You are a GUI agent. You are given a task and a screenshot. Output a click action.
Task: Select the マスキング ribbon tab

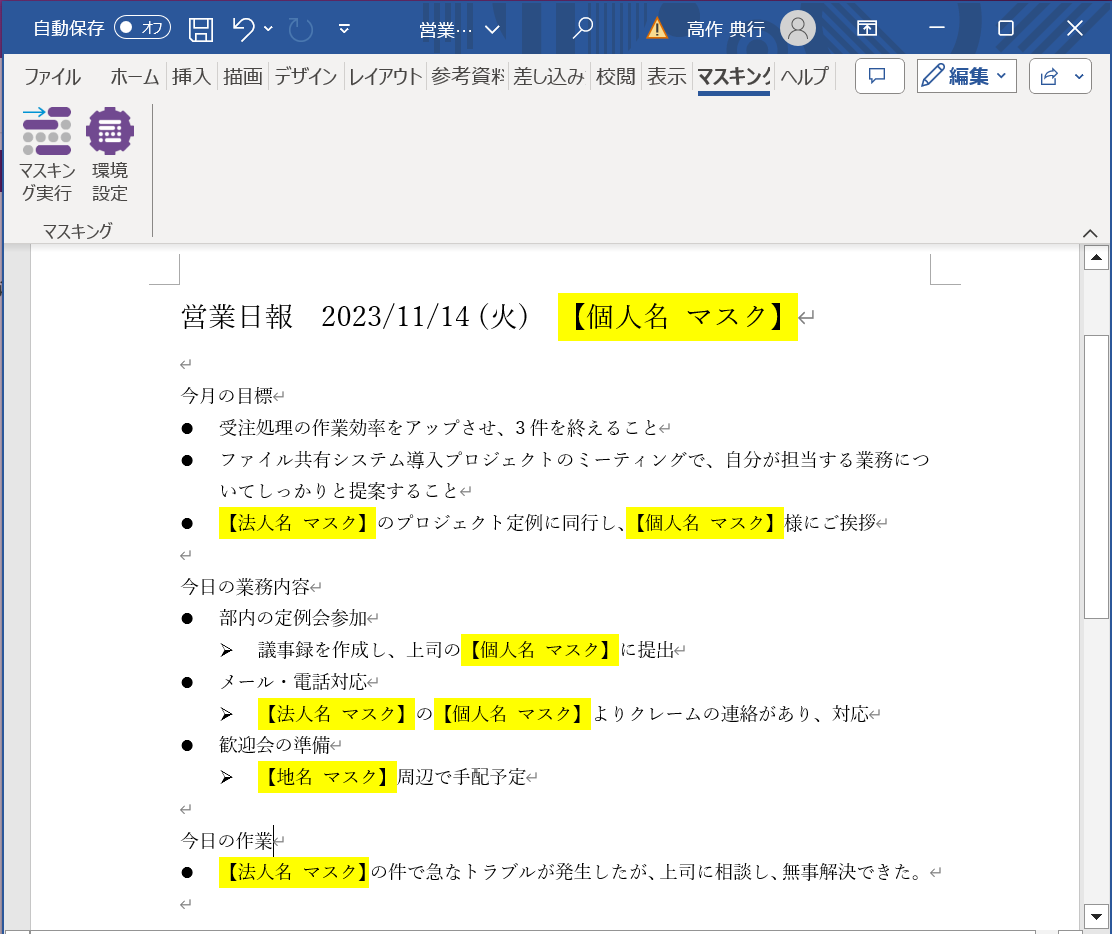(x=733, y=76)
